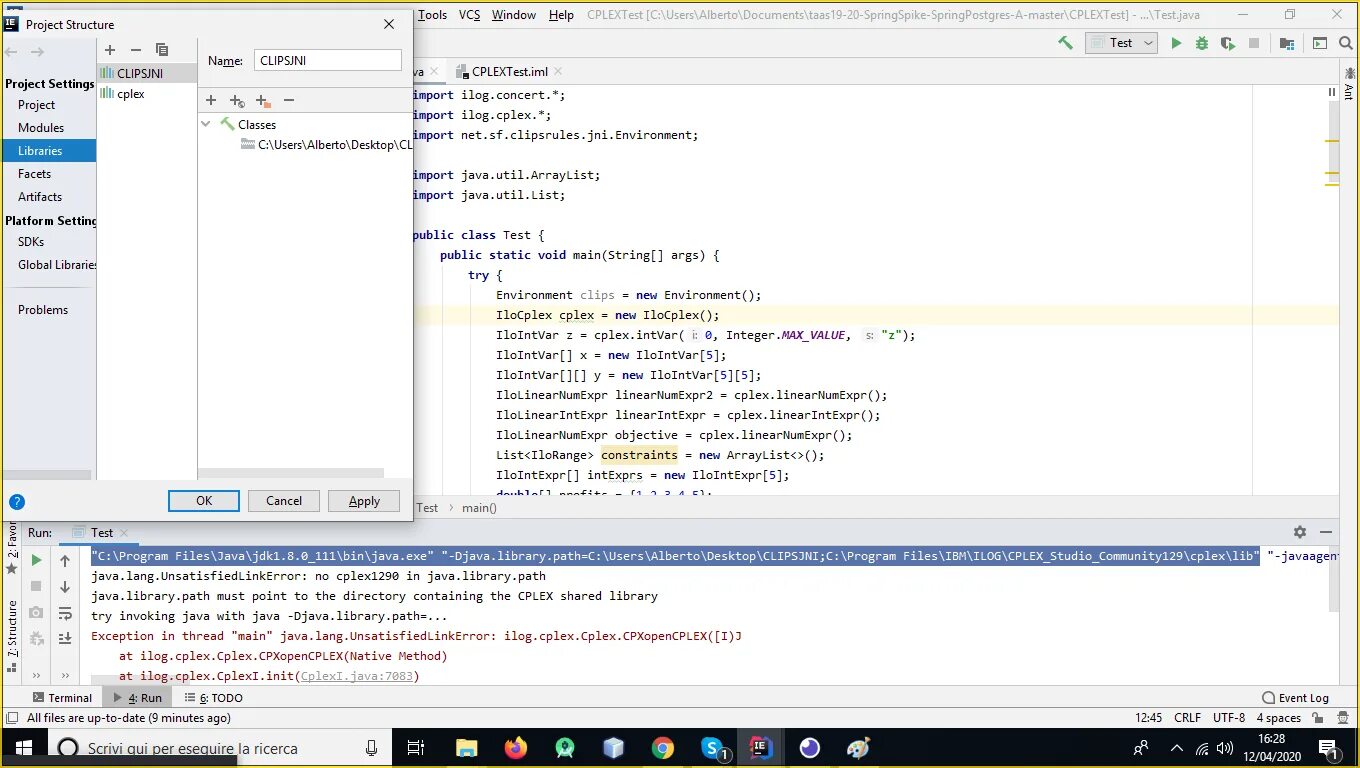
Task: Open the Tools menu
Action: click(432, 15)
